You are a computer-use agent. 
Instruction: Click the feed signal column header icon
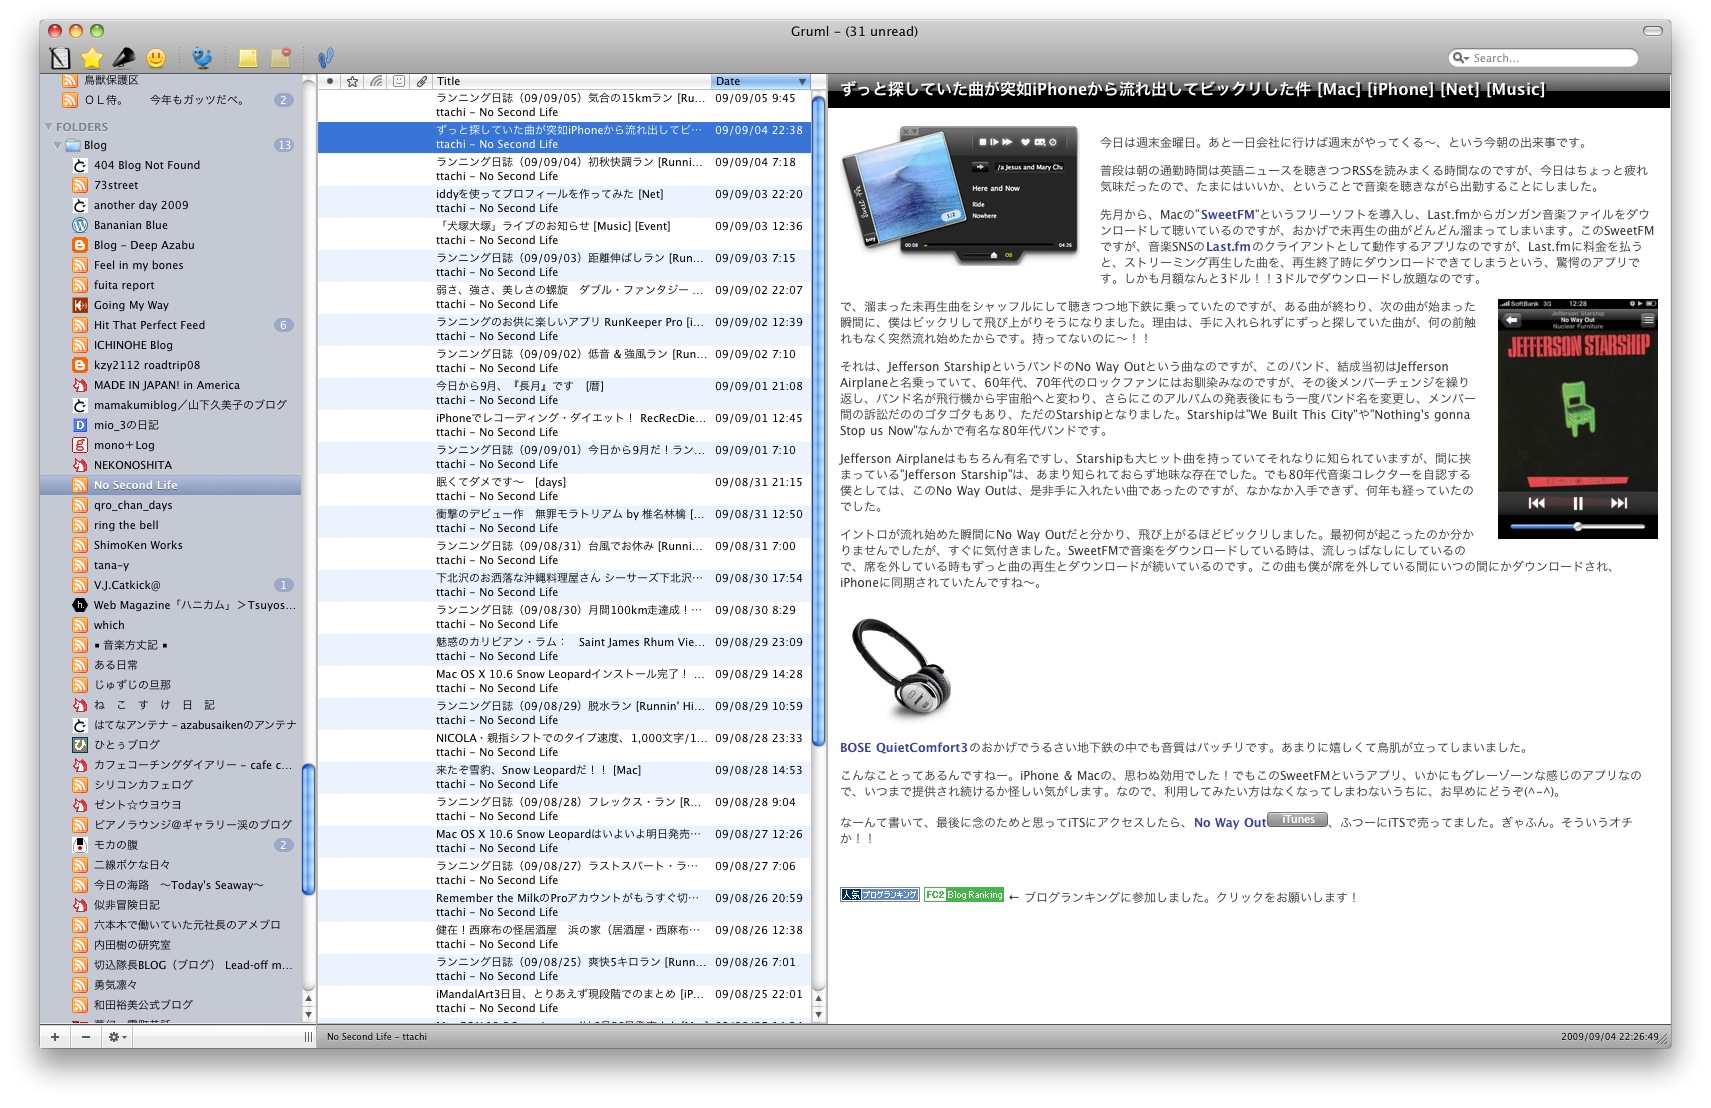pyautogui.click(x=375, y=81)
